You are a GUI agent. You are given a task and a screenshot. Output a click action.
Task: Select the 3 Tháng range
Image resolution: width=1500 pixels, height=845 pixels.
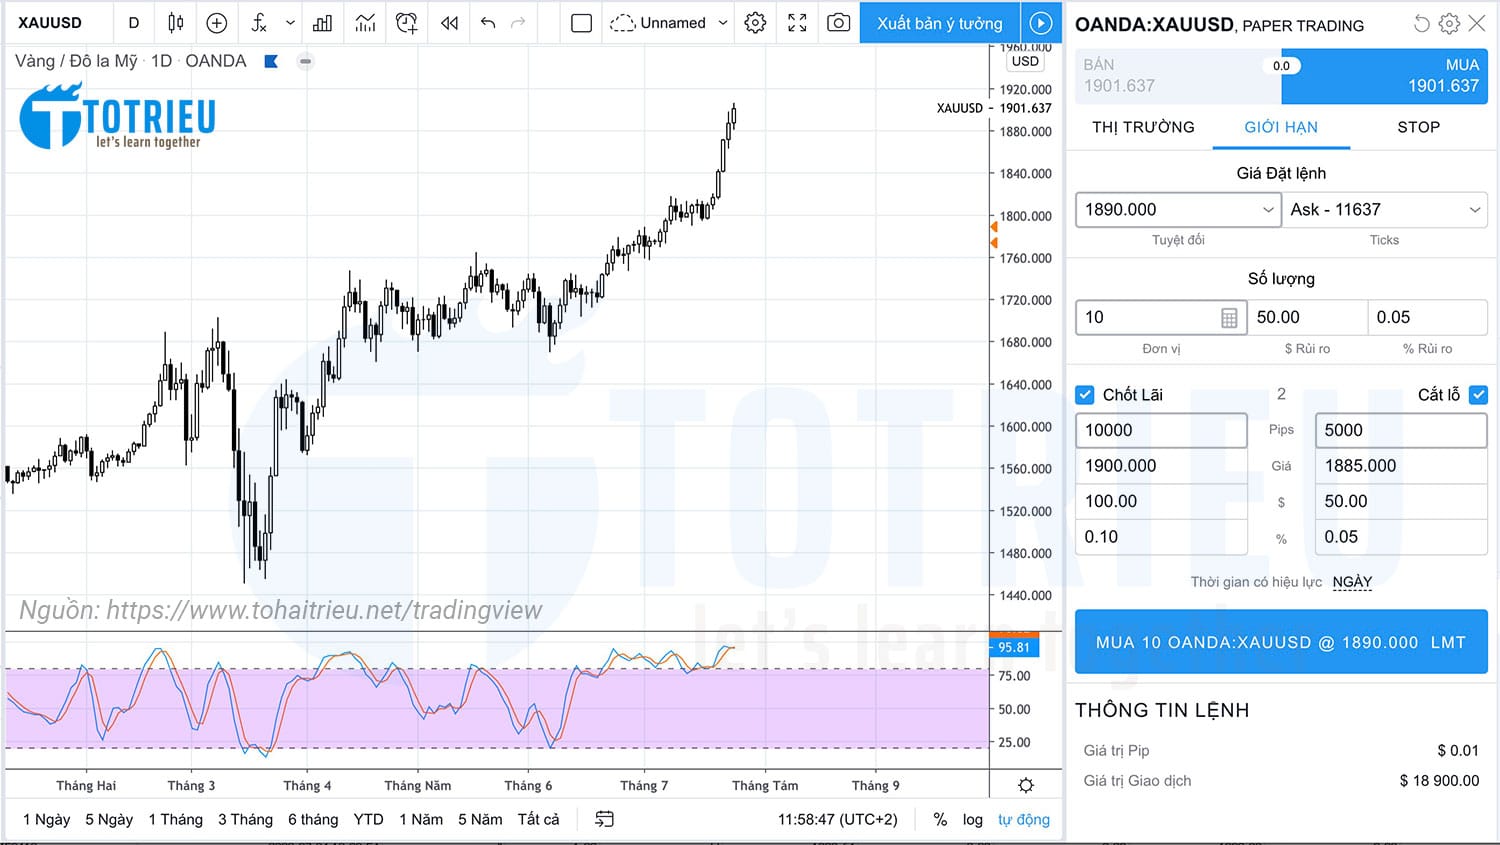click(245, 819)
